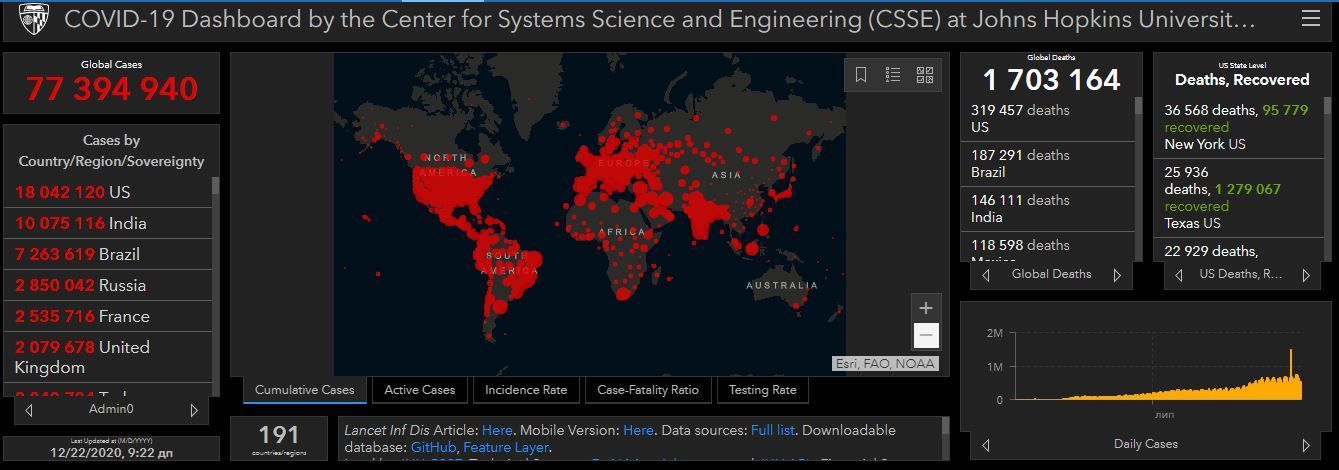Show previous chart before Daily Cases

click(x=986, y=445)
